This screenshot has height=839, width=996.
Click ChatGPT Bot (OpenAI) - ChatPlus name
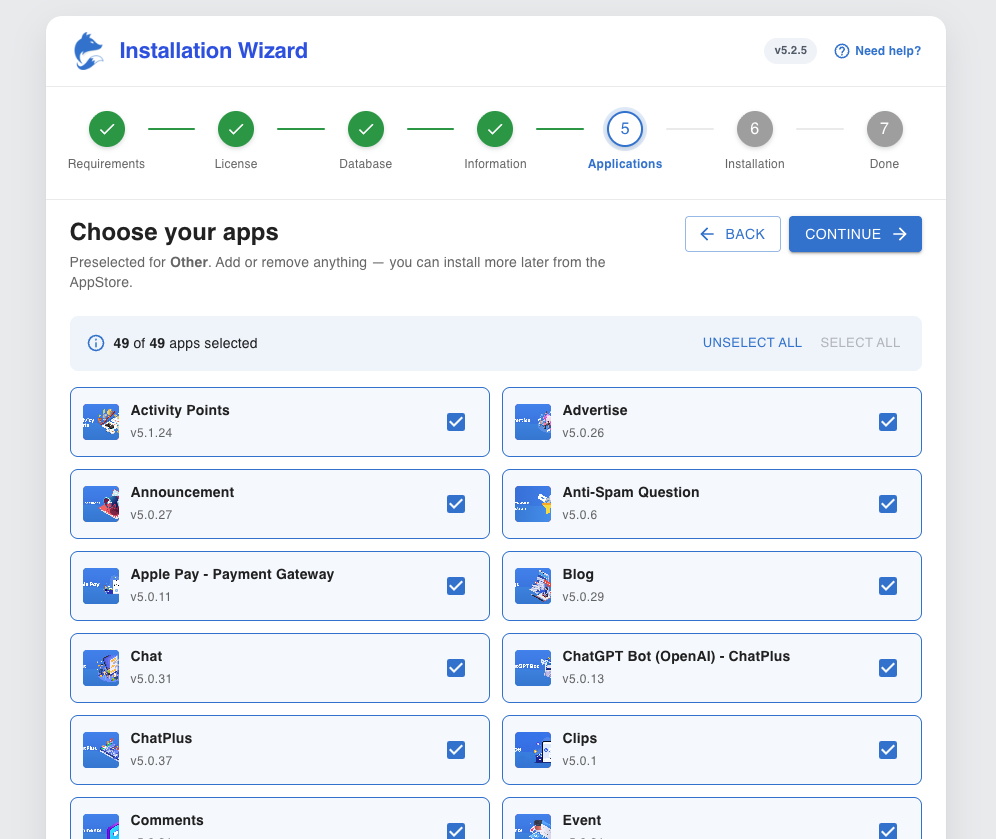(x=676, y=656)
